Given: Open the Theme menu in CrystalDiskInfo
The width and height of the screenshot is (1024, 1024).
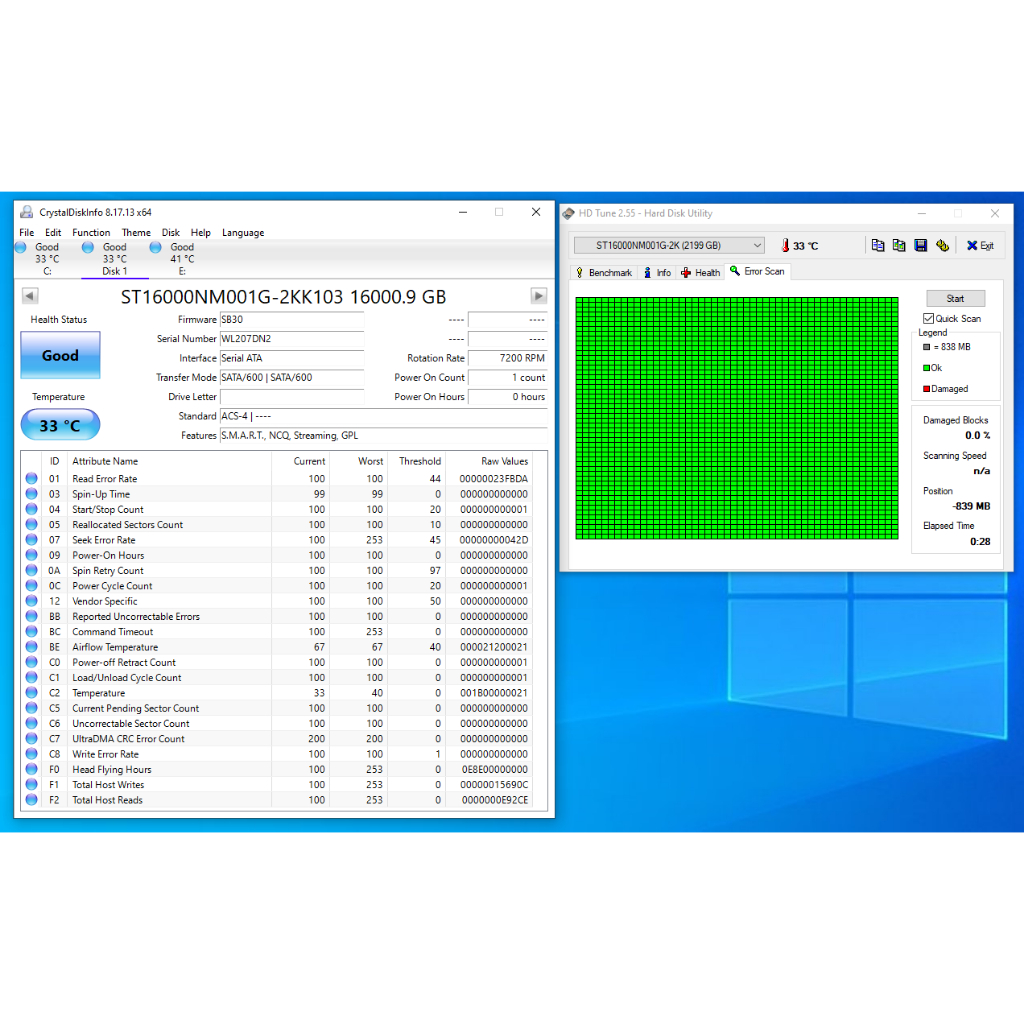Looking at the screenshot, I should 136,233.
